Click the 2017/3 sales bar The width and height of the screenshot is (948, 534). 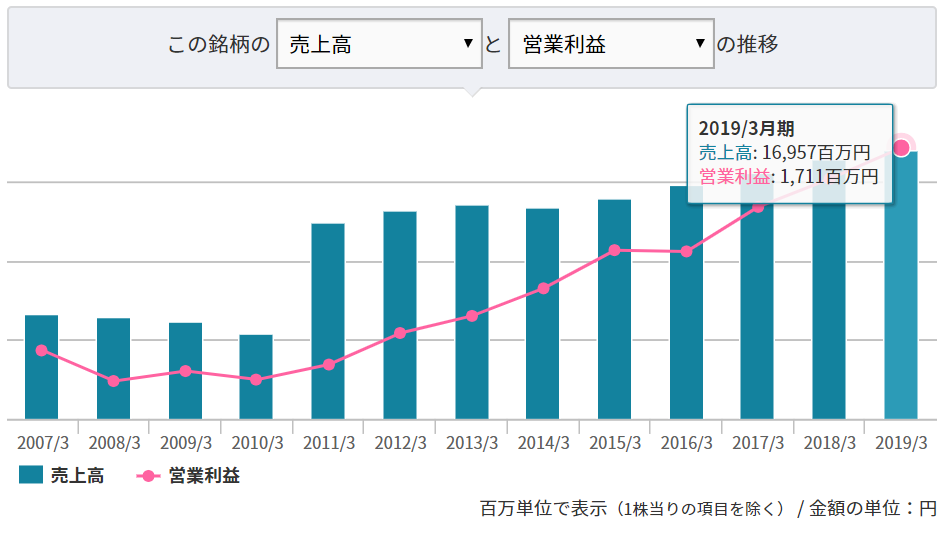757,320
